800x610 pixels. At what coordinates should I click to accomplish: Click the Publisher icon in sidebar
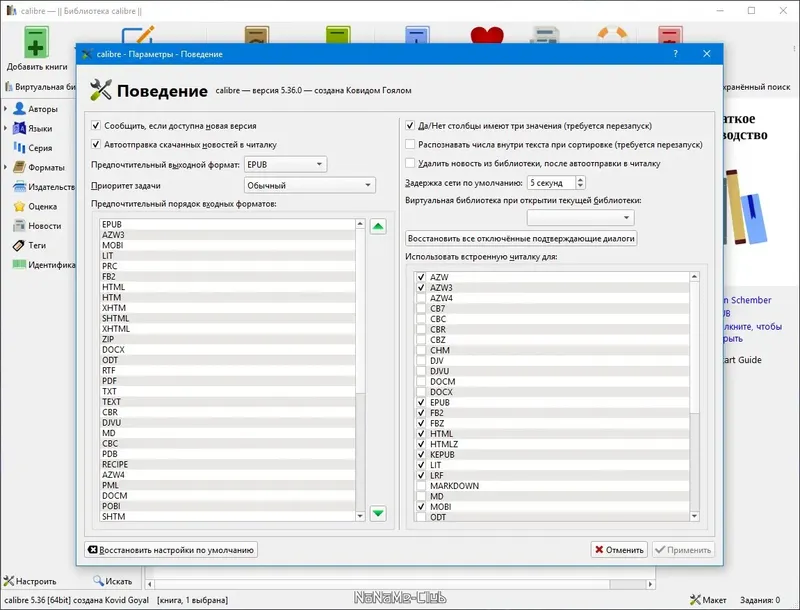click(19, 187)
